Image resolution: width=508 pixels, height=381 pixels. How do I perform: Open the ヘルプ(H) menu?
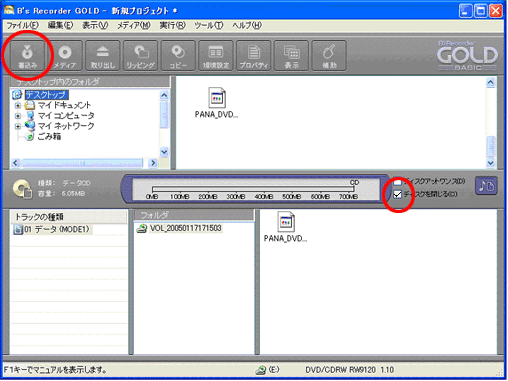click(x=247, y=25)
